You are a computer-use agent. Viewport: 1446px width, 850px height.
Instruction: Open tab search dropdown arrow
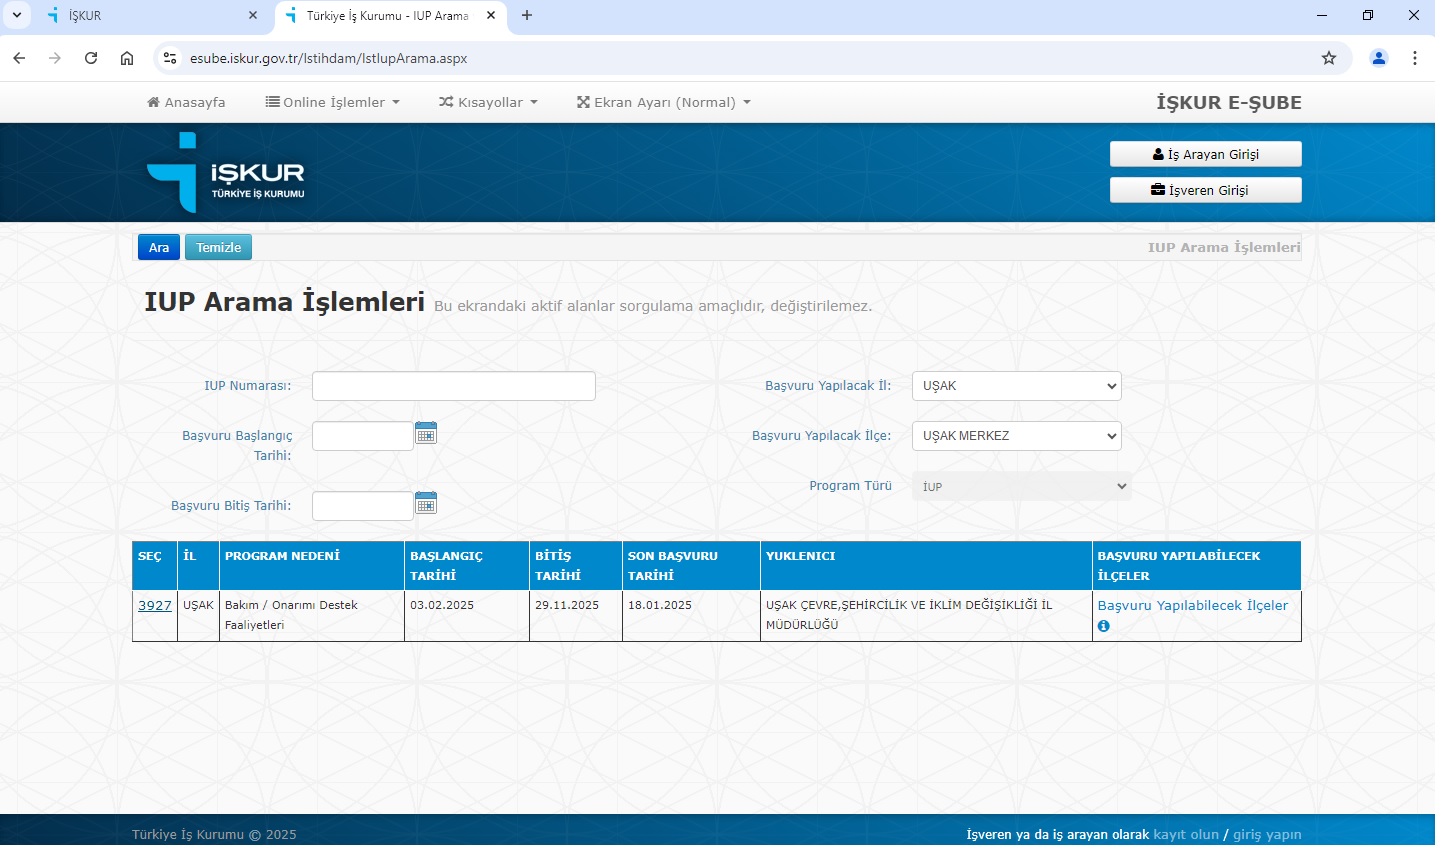point(16,15)
